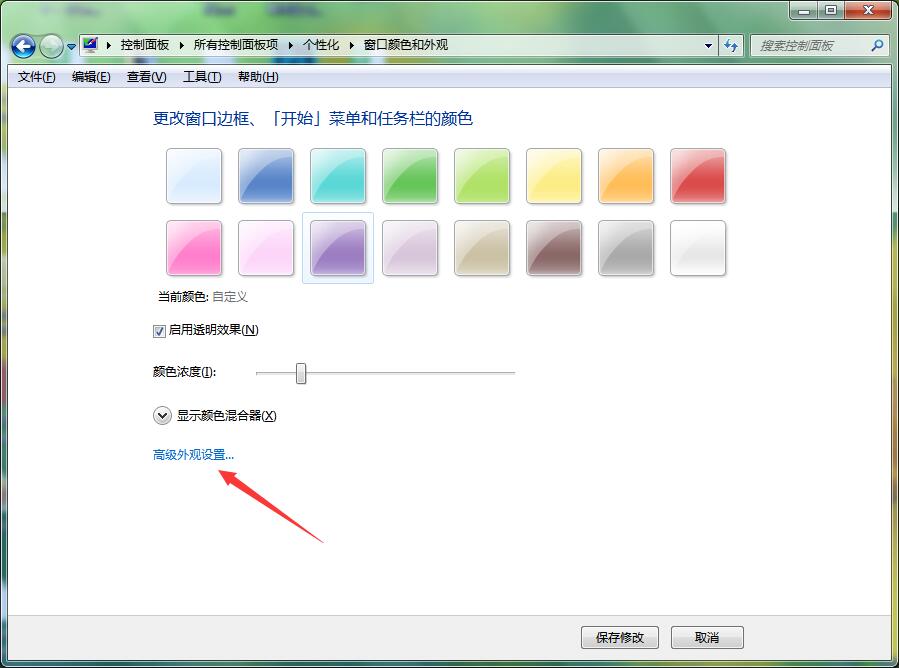The height and width of the screenshot is (668, 899).
Task: Click 窗口颜色和外观 in the address bar
Action: [x=406, y=45]
